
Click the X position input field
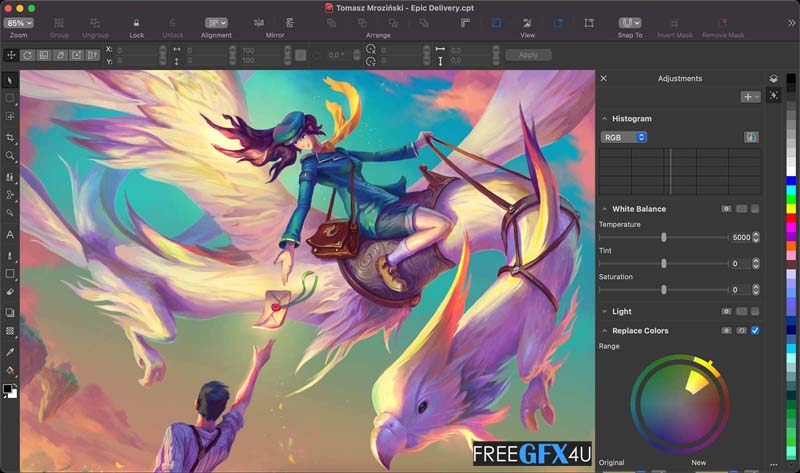click(x=137, y=50)
